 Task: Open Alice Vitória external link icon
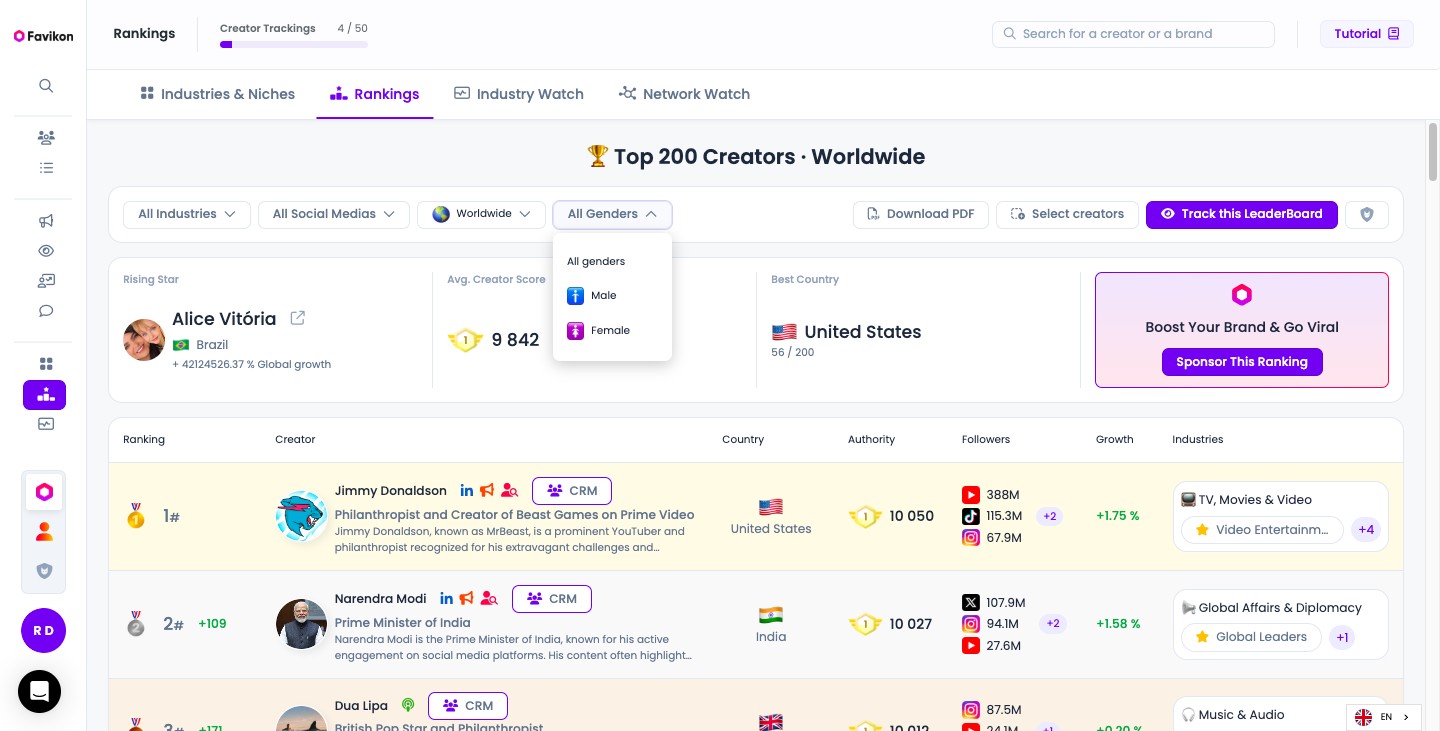tap(297, 318)
